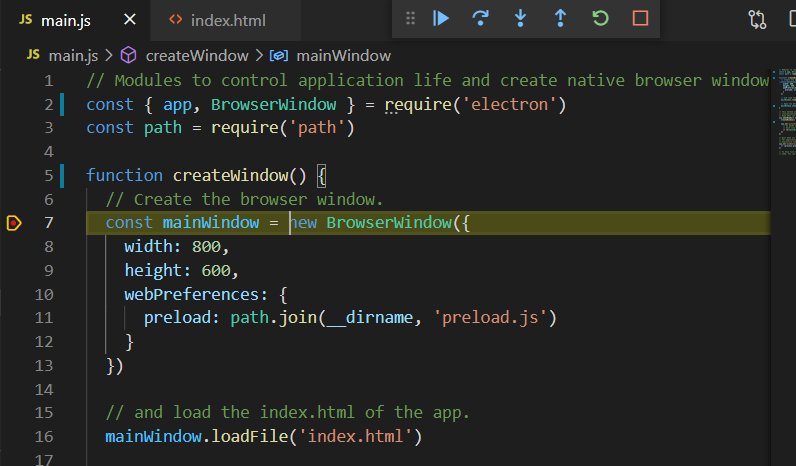This screenshot has width=796, height=466.
Task: Close the main.js tab
Action: pos(130,20)
